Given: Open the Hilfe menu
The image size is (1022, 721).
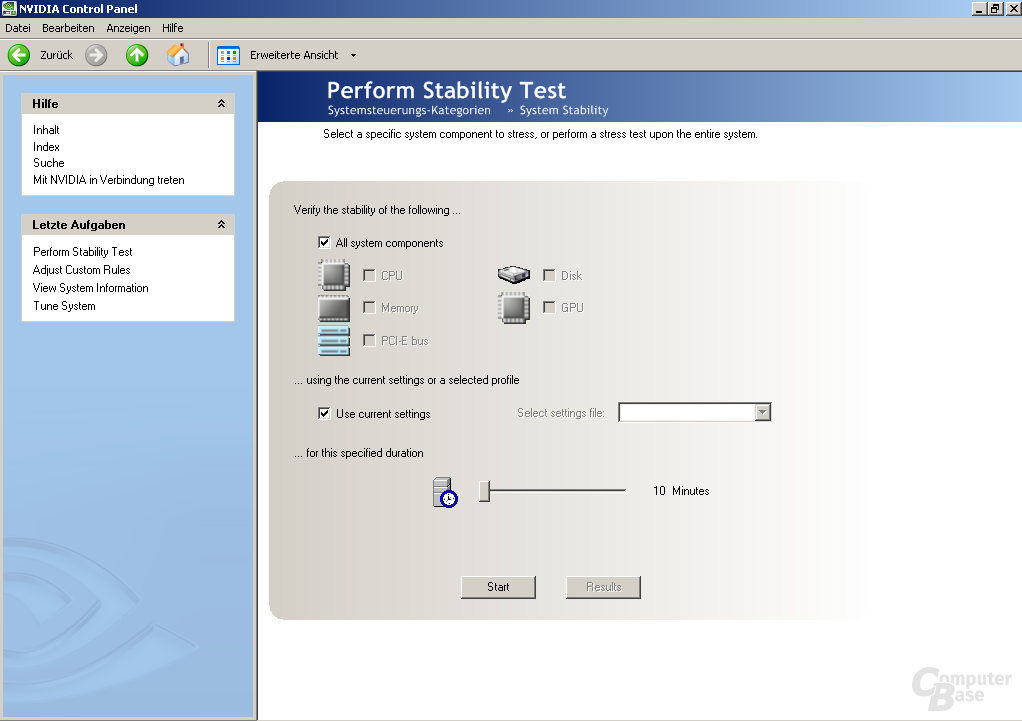Looking at the screenshot, I should pos(173,28).
